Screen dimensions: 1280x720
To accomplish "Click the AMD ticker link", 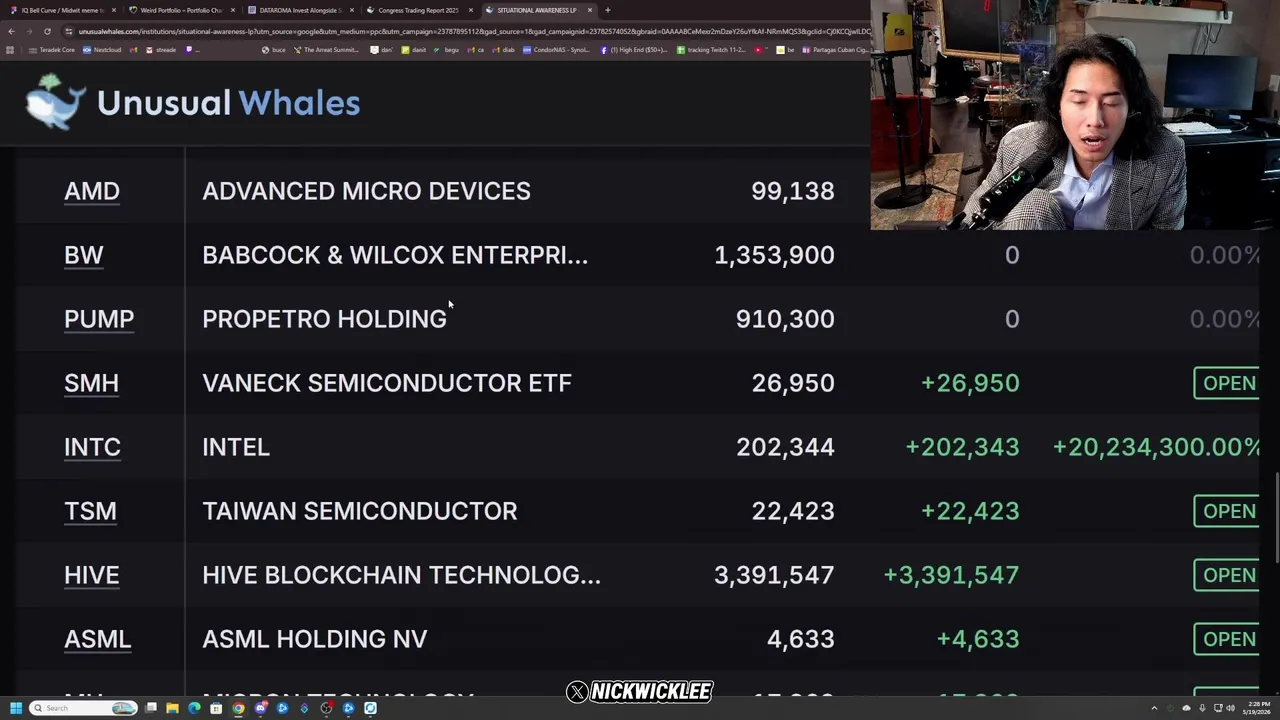I will tap(92, 191).
